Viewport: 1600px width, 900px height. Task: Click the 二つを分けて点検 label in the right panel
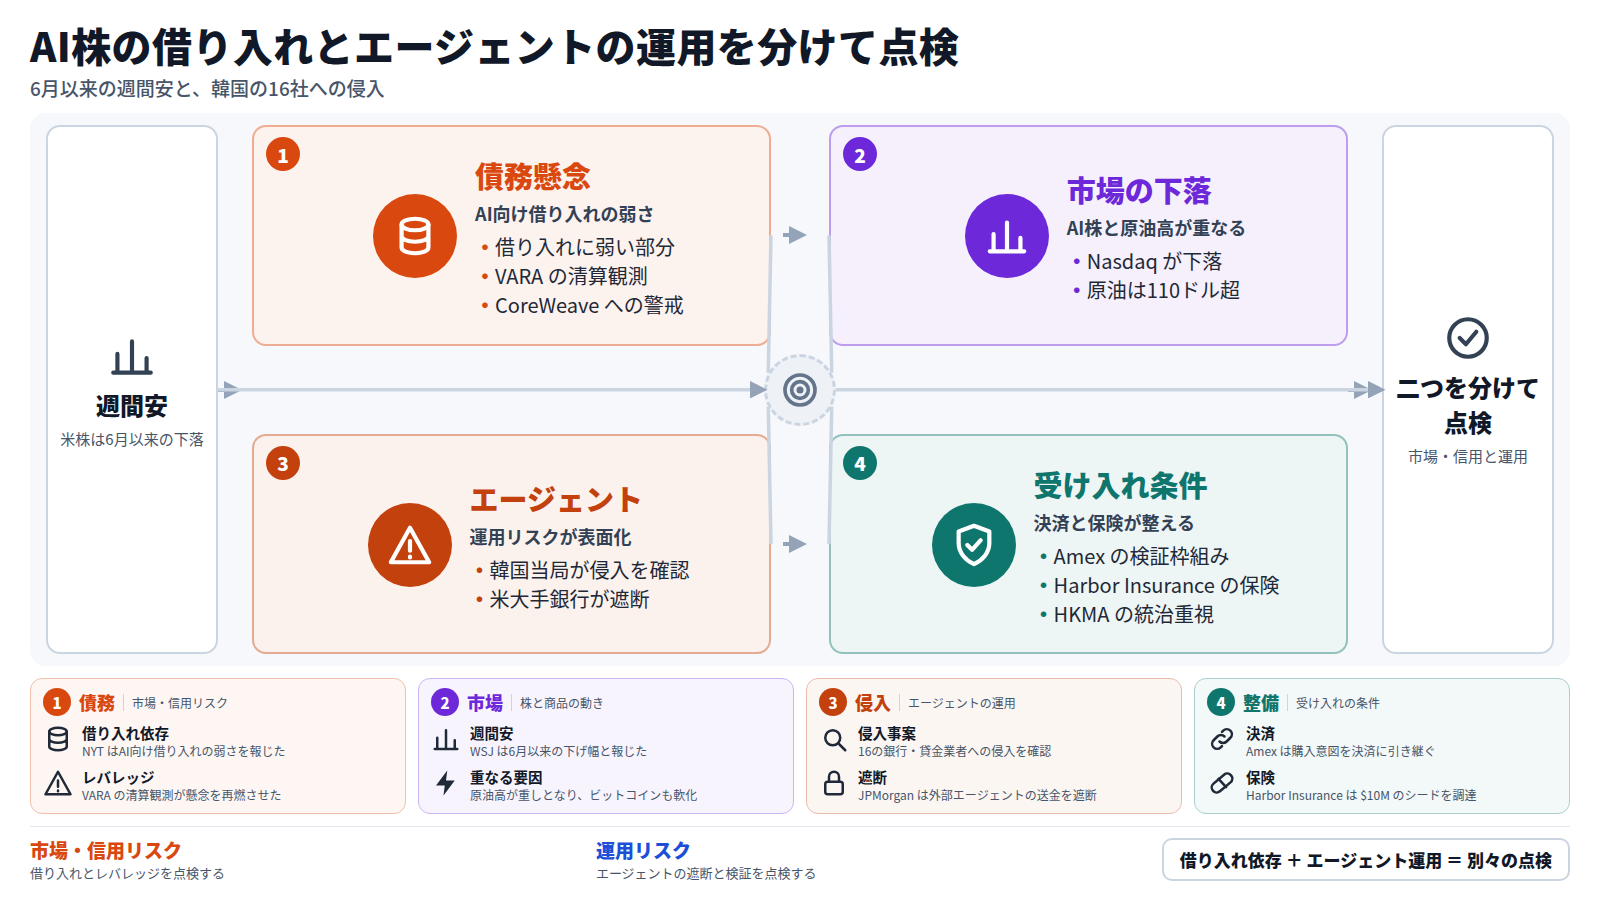pyautogui.click(x=1468, y=405)
